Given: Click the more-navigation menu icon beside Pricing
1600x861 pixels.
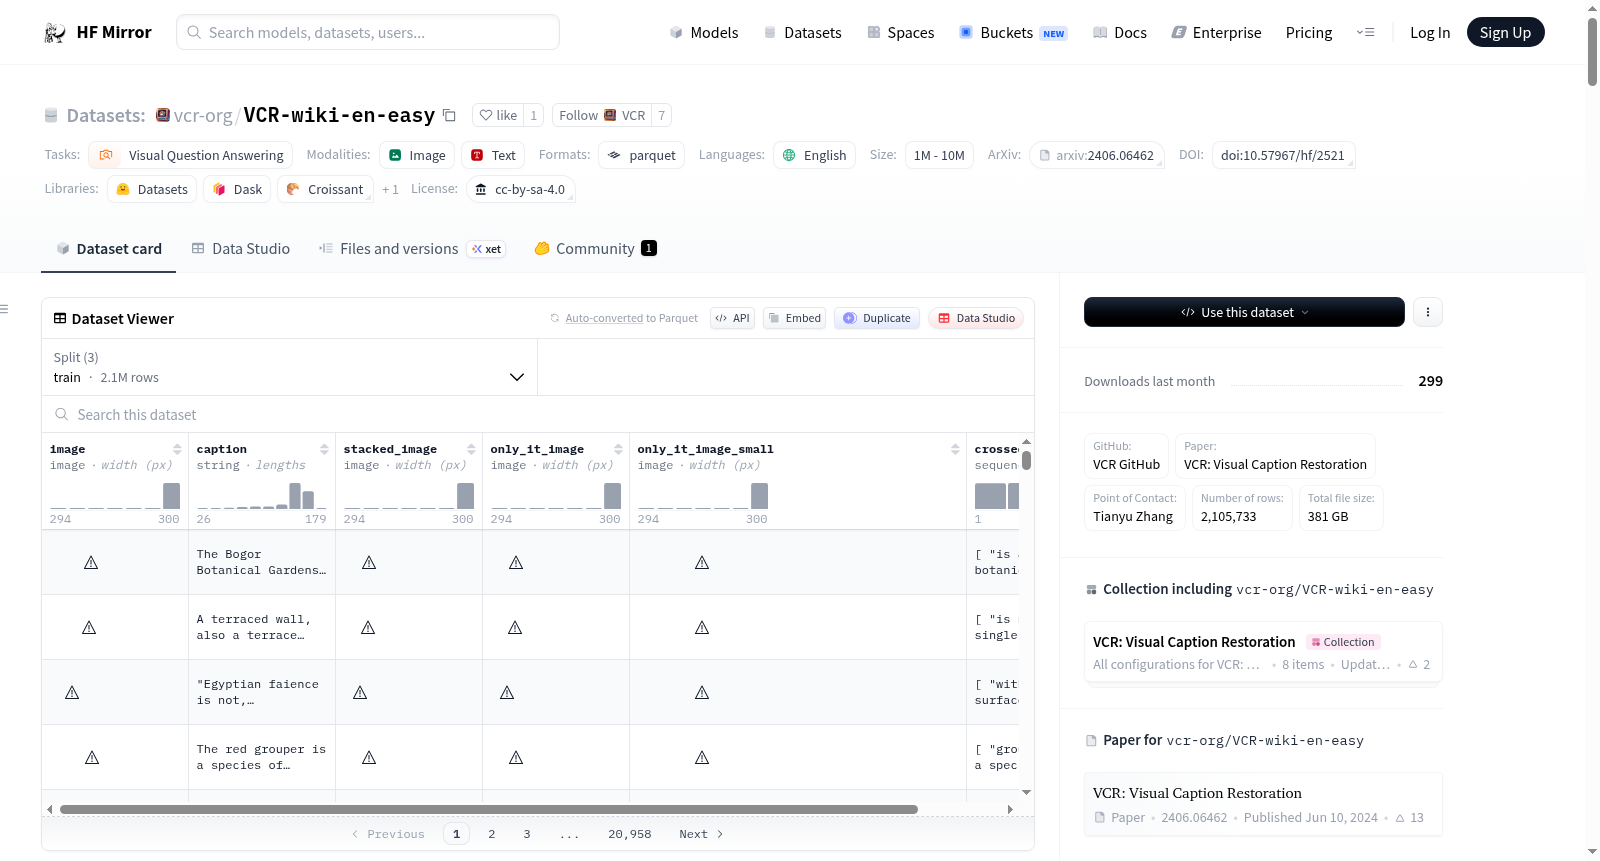Looking at the screenshot, I should [1366, 32].
